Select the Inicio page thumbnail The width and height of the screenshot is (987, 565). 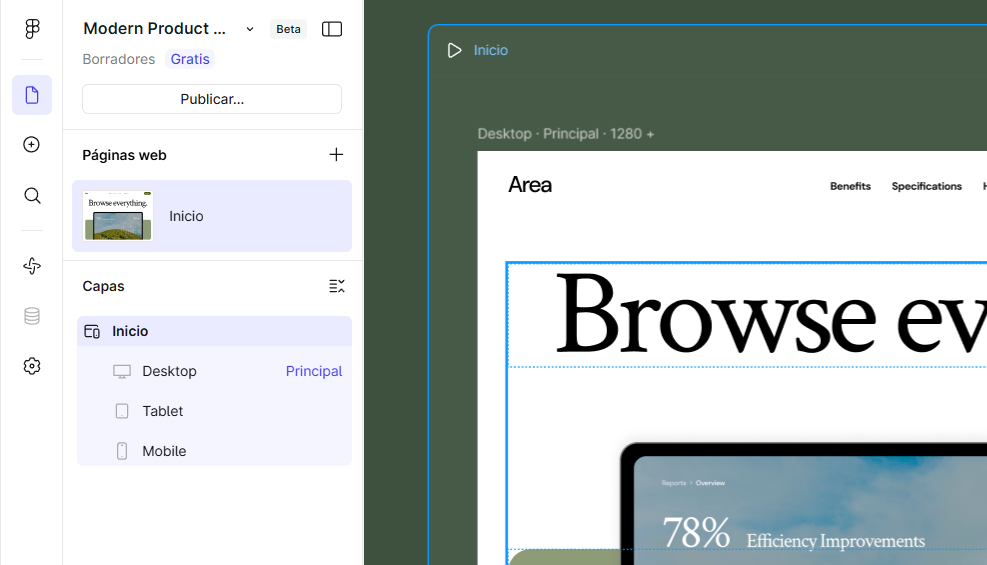(118, 216)
